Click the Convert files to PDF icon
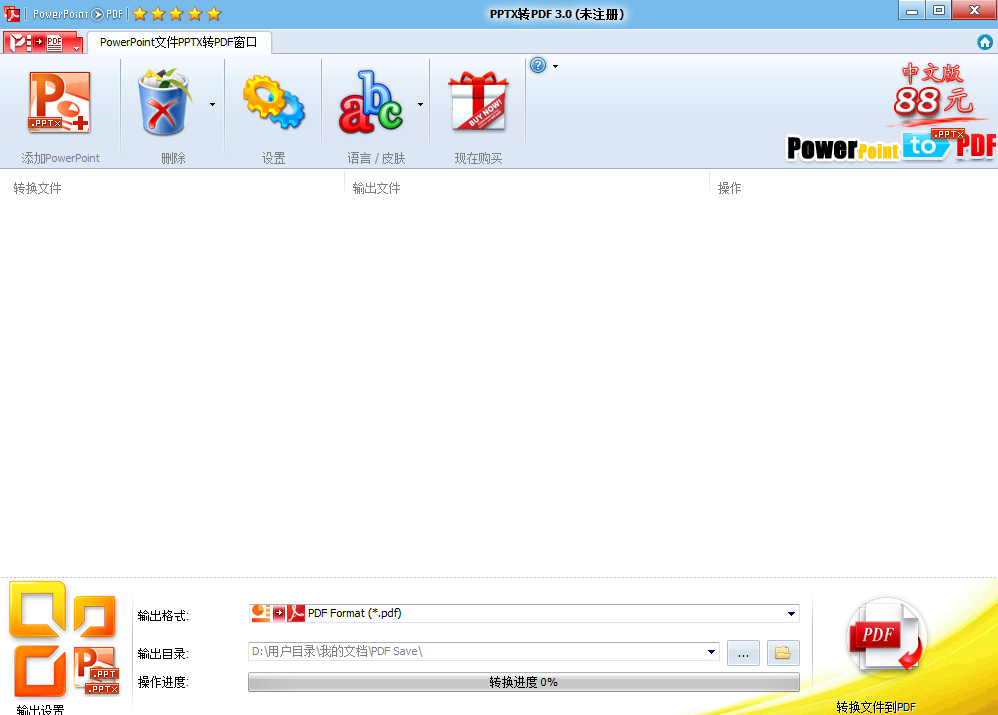 tap(886, 637)
